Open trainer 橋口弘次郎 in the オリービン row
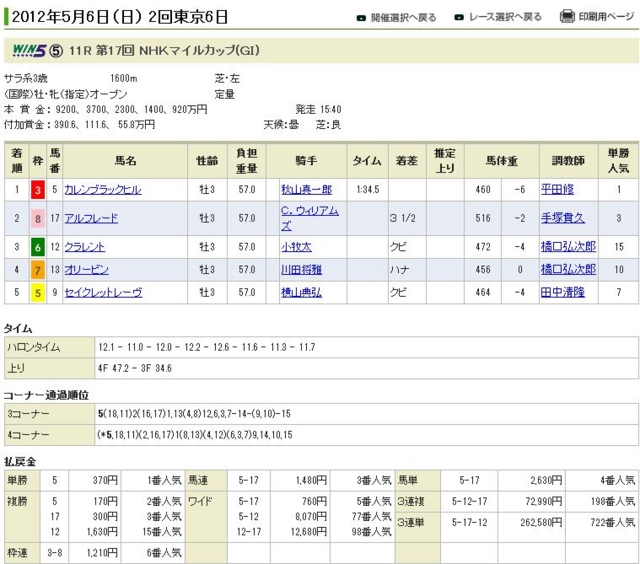The height and width of the screenshot is (564, 640). (569, 270)
